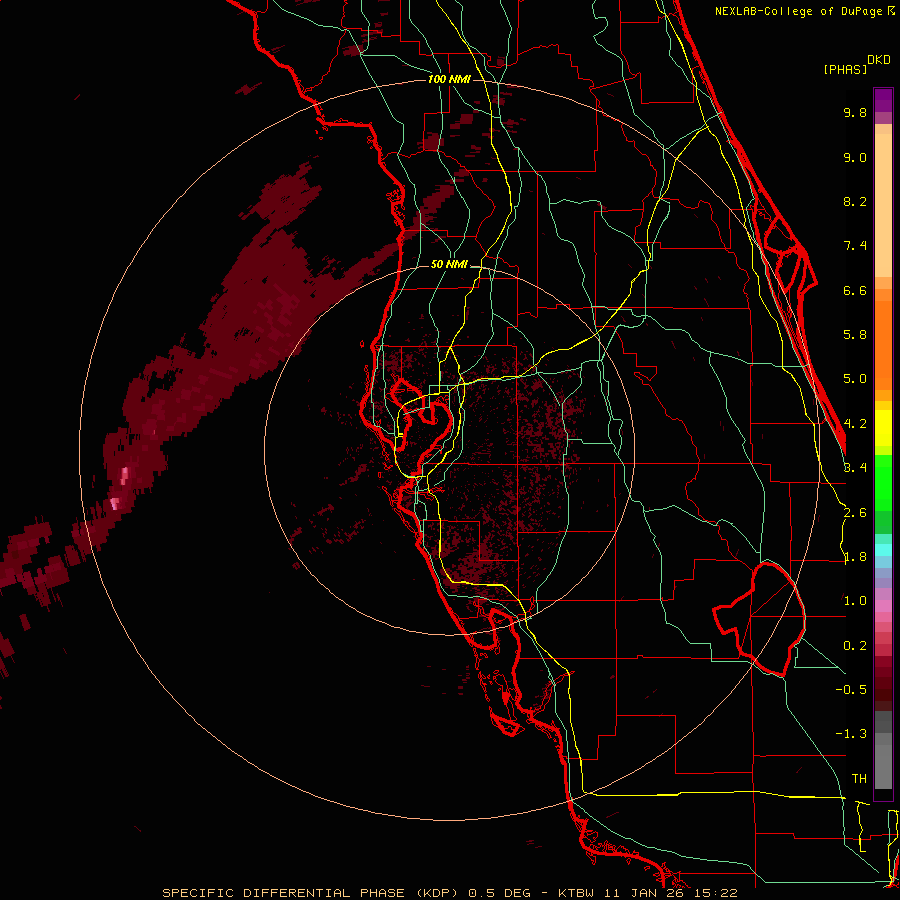Image resolution: width=900 pixels, height=900 pixels.
Task: Click the 5.0 value on the color scale
Action: tap(855, 379)
